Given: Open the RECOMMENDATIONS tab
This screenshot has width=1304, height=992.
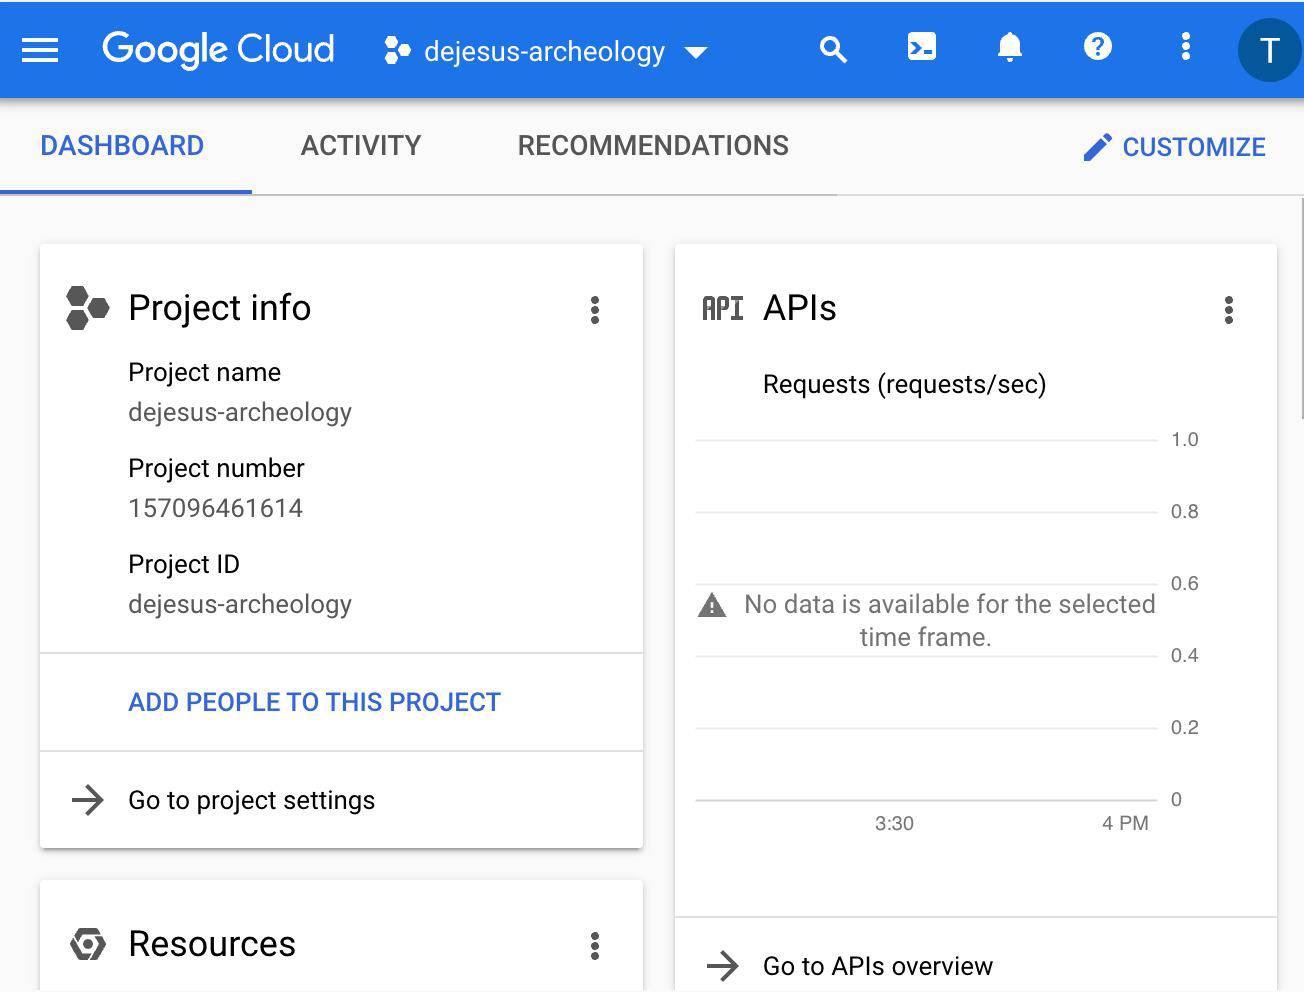Looking at the screenshot, I should click(652, 146).
